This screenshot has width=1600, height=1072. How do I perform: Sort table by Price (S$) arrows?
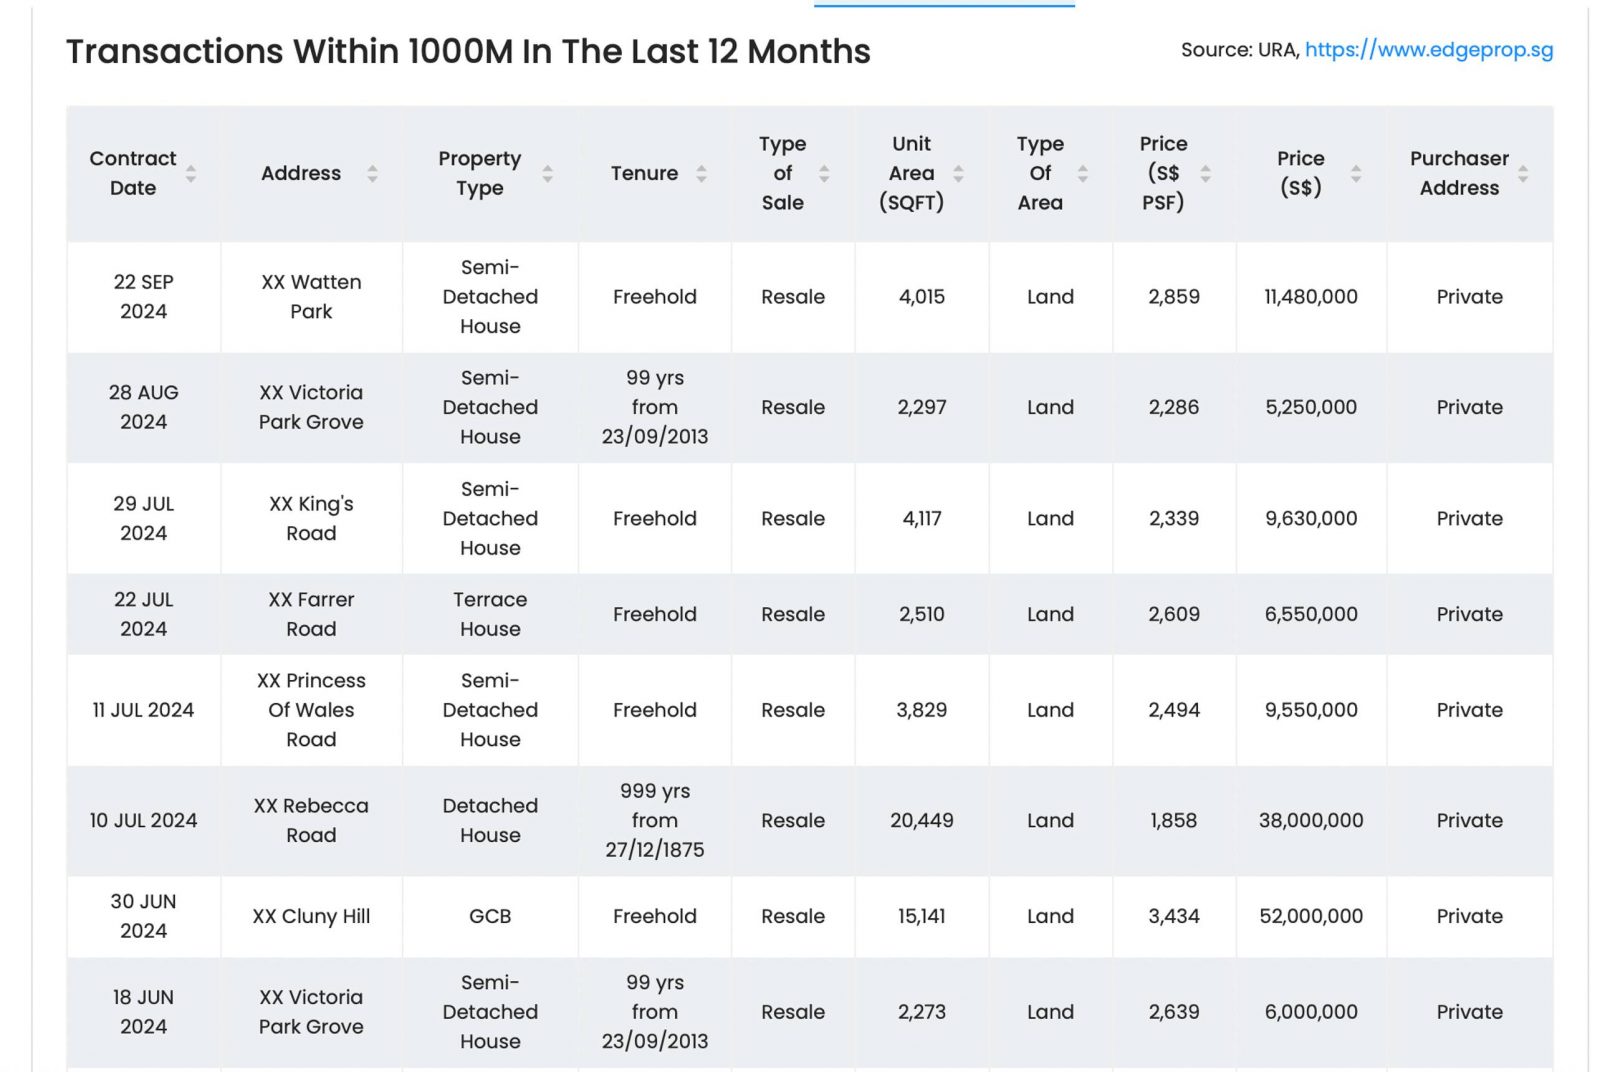point(1356,173)
